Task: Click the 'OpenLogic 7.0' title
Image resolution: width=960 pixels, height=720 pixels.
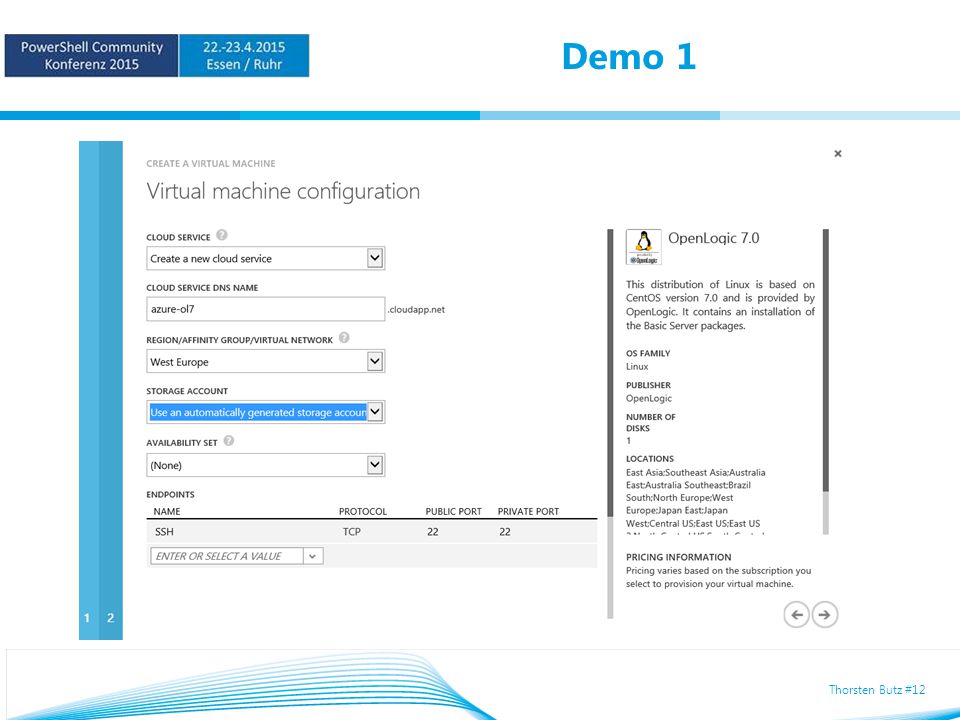Action: [713, 238]
